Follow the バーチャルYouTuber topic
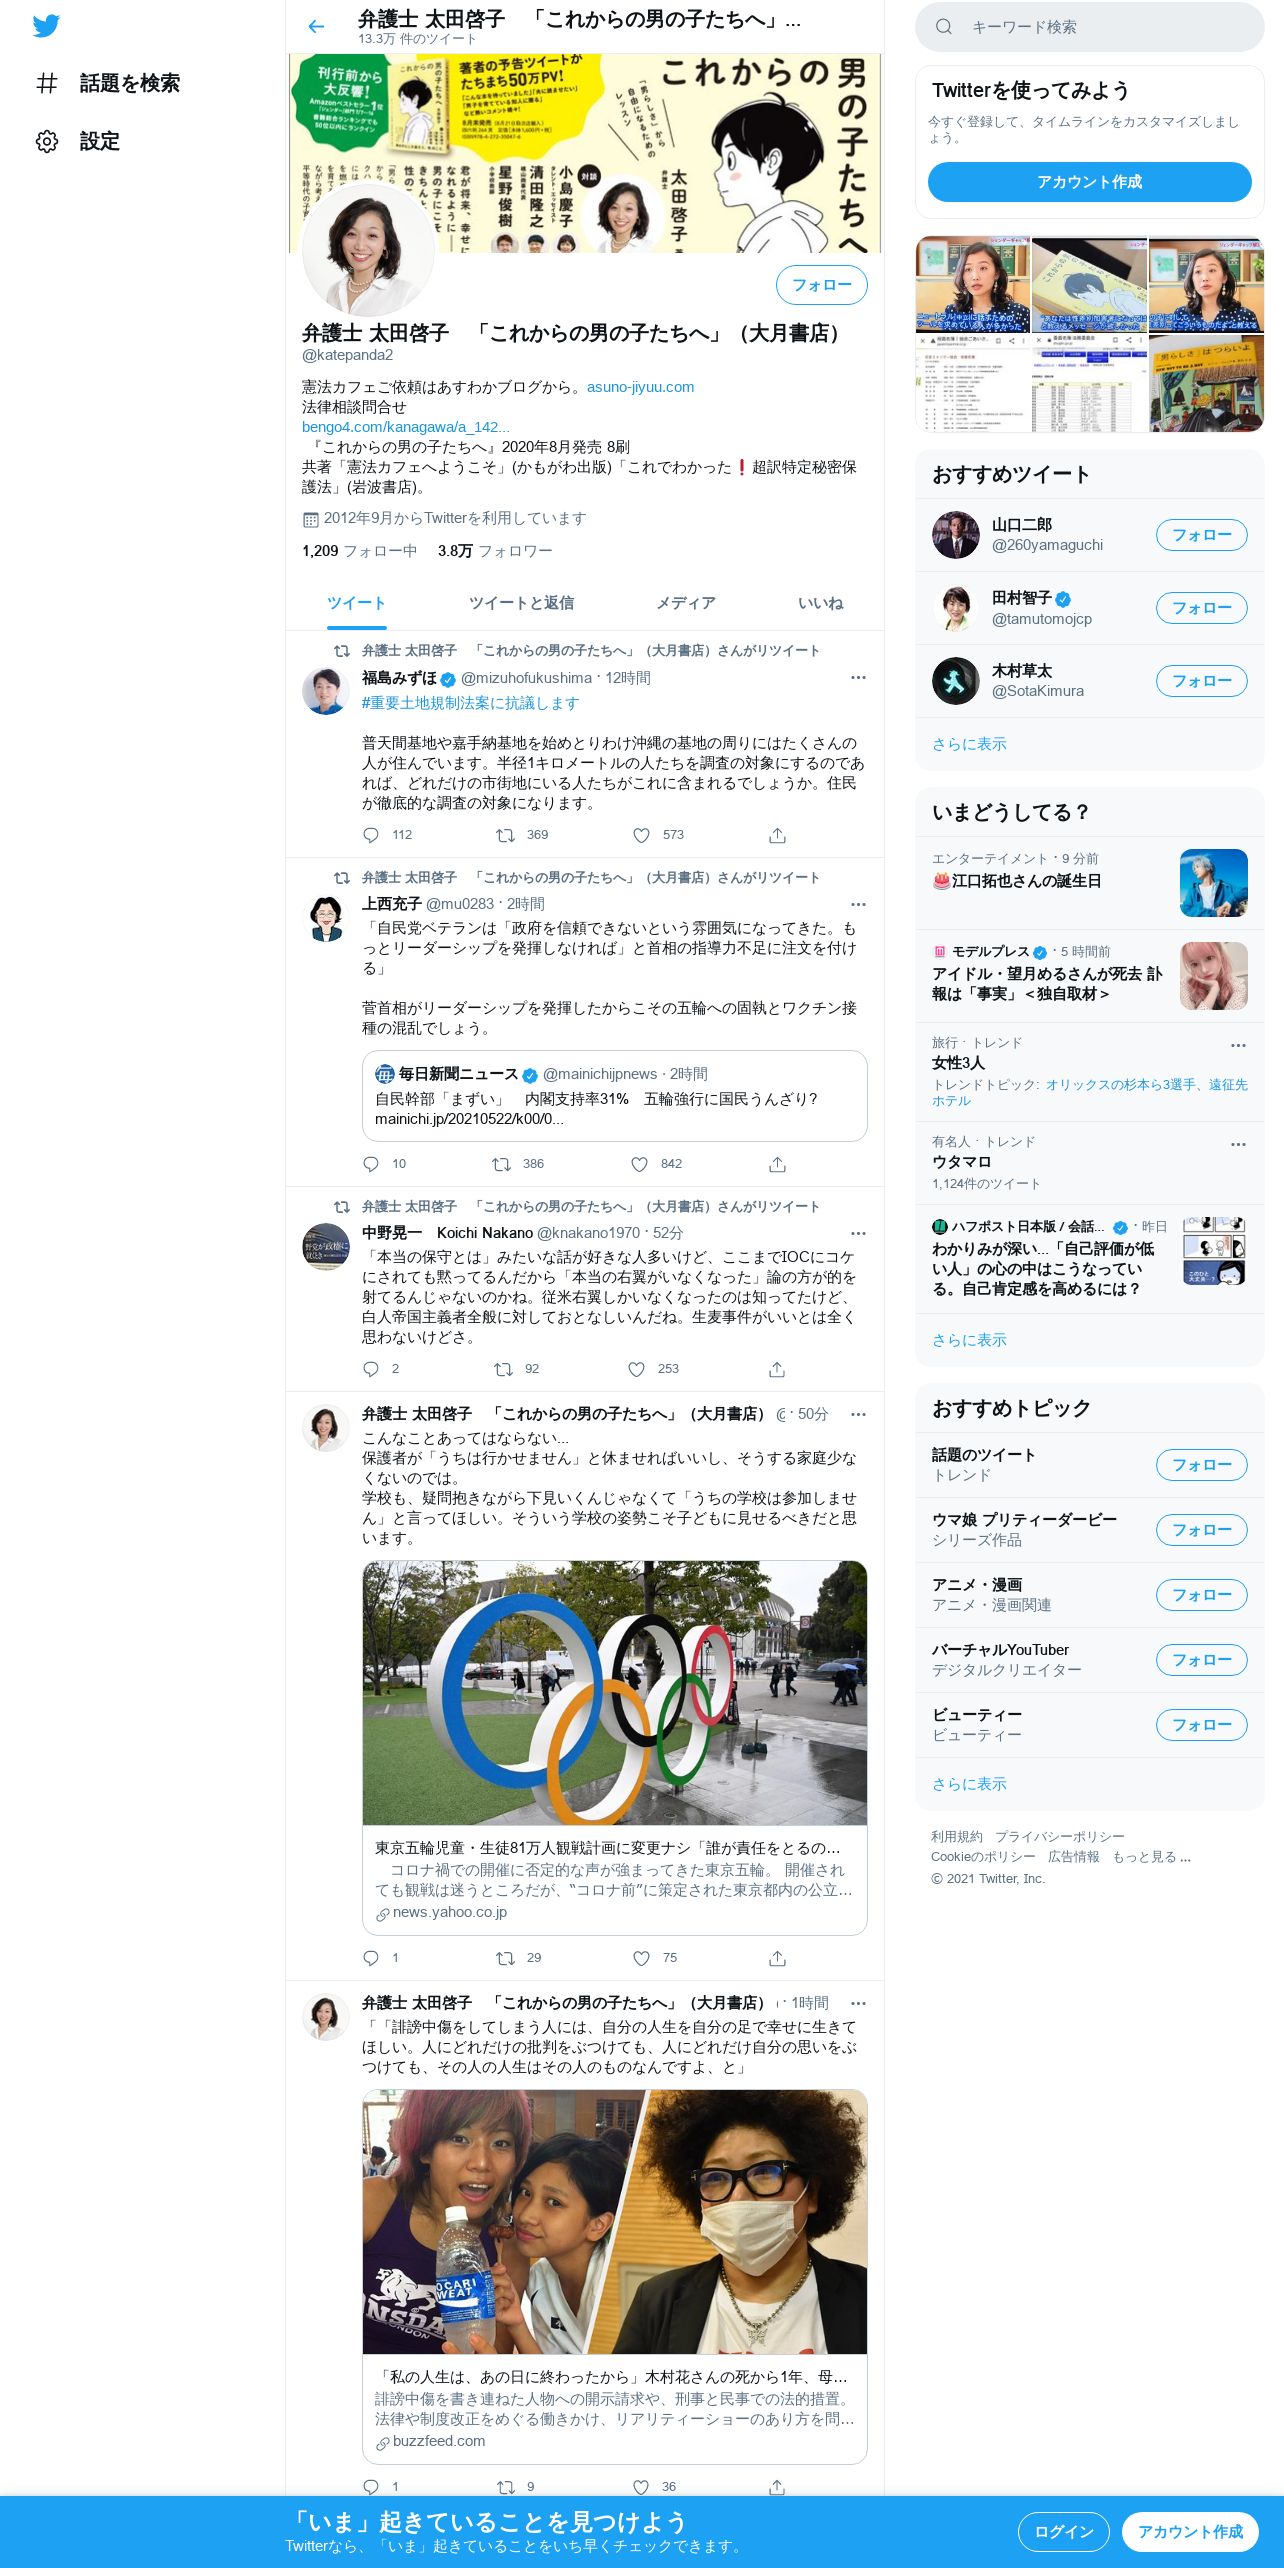 coord(1201,1660)
